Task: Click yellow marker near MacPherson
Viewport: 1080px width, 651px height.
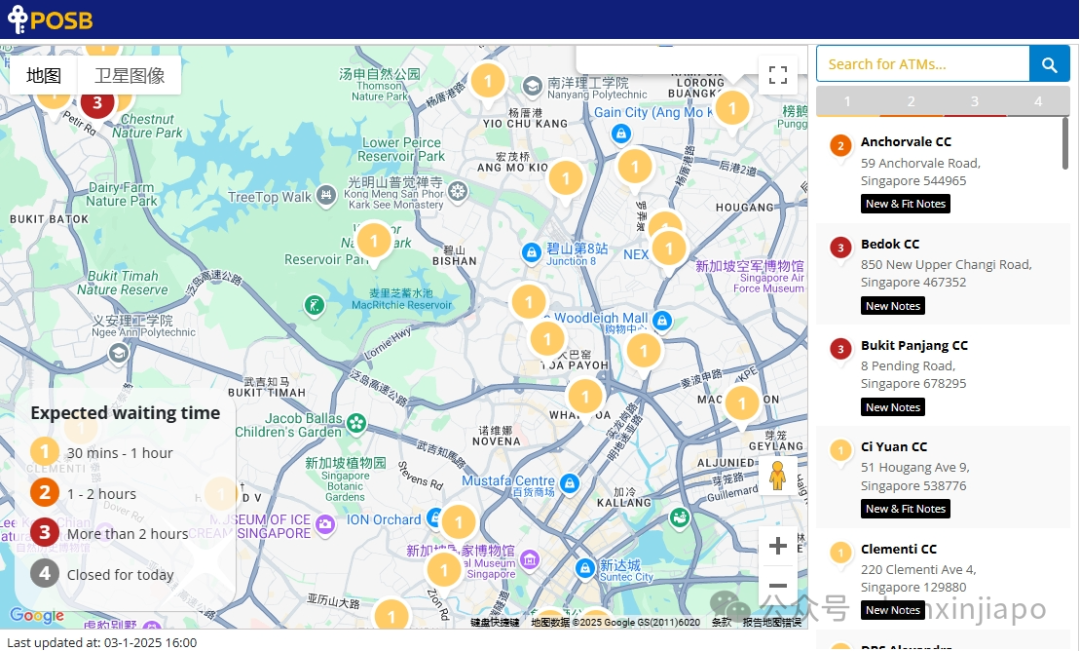Action: [742, 404]
